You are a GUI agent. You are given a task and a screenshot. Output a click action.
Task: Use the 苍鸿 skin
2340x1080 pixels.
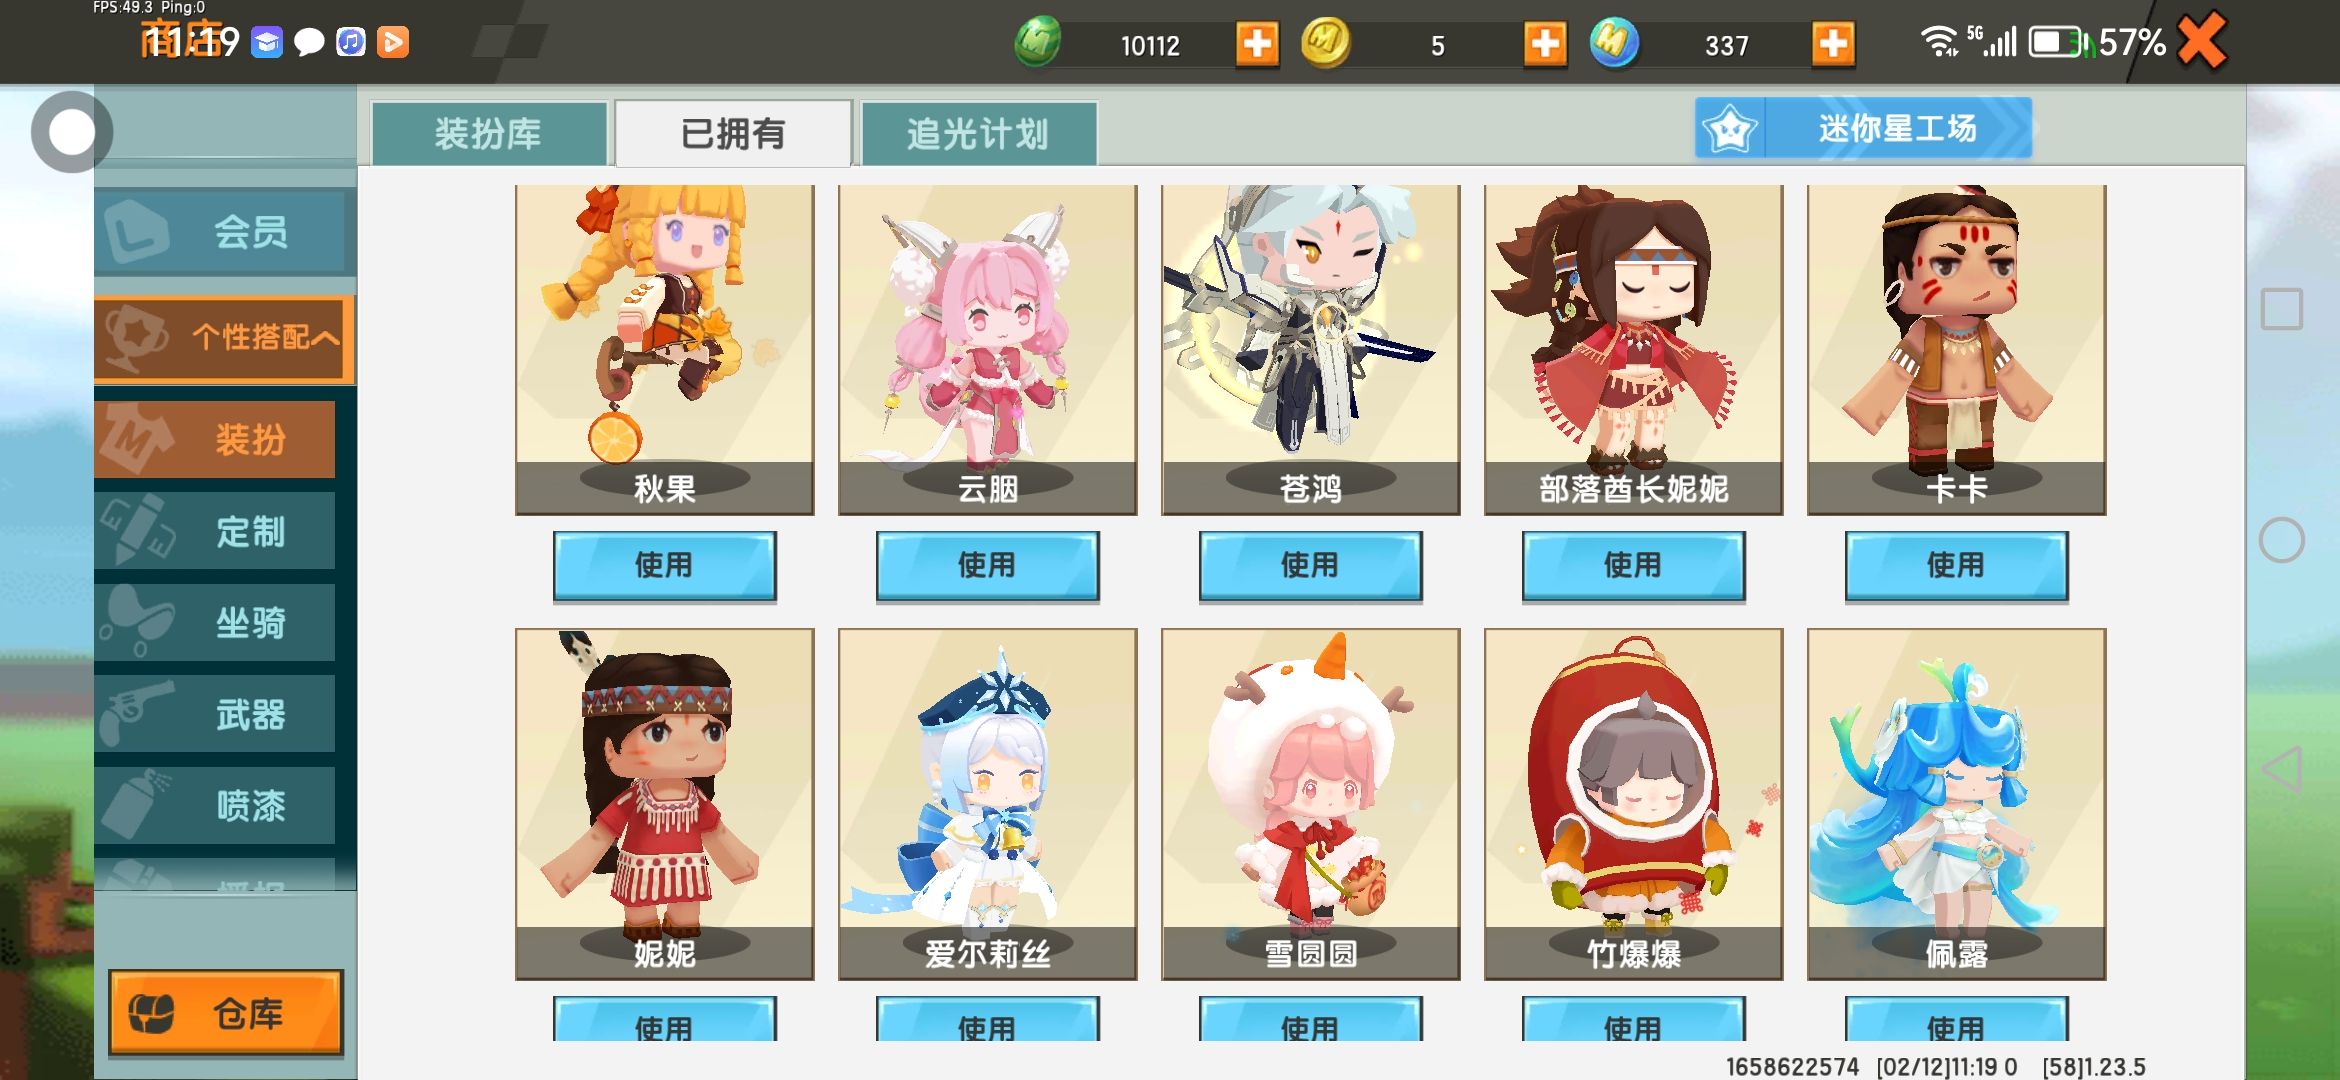tap(1311, 565)
